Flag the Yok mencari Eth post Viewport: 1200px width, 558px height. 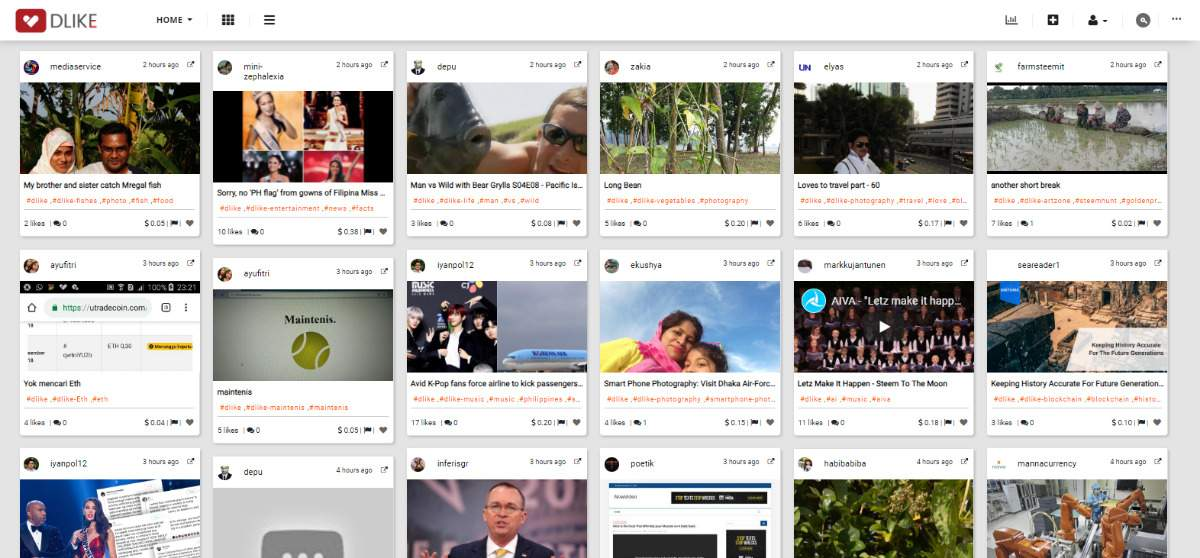176,423
